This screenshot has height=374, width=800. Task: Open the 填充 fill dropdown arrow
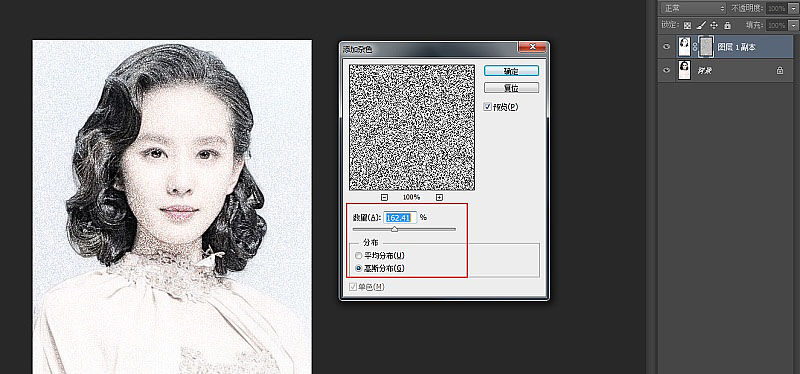coord(794,25)
